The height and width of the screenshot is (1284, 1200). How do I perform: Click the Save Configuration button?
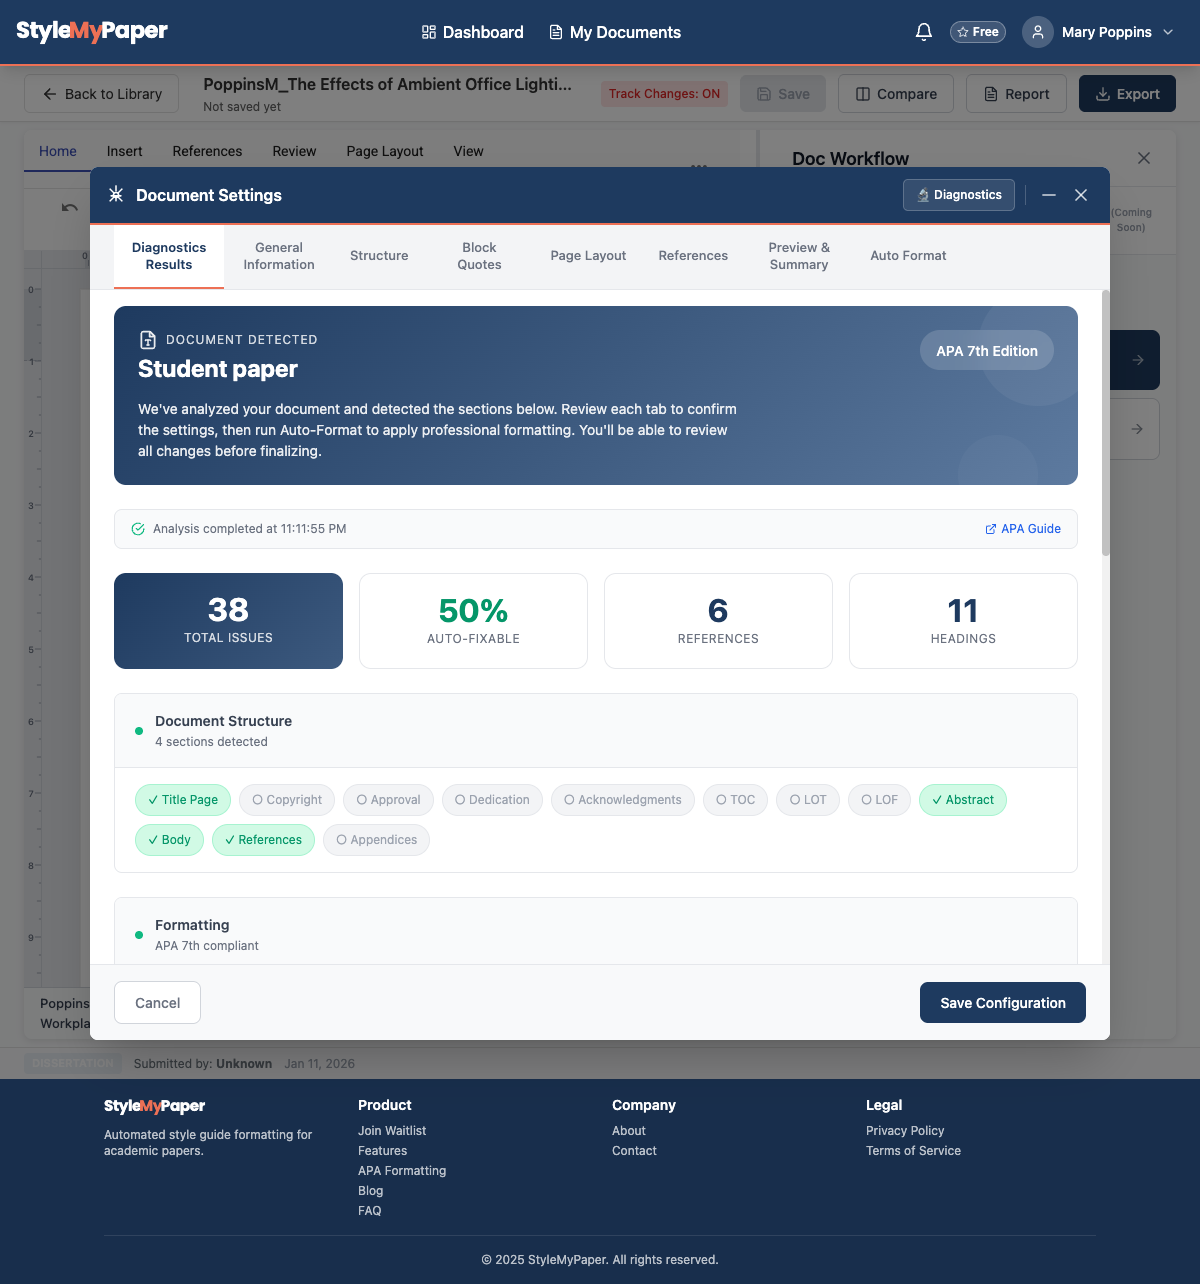[1003, 1003]
